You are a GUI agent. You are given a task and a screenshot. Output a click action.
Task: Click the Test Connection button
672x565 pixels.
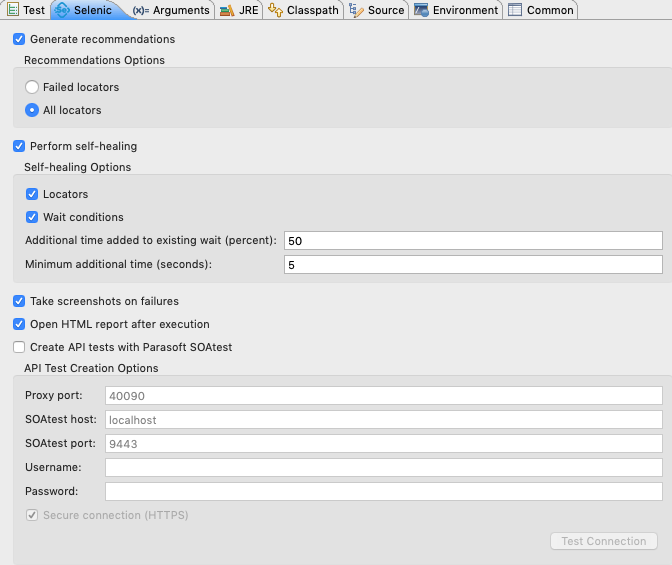click(603, 541)
